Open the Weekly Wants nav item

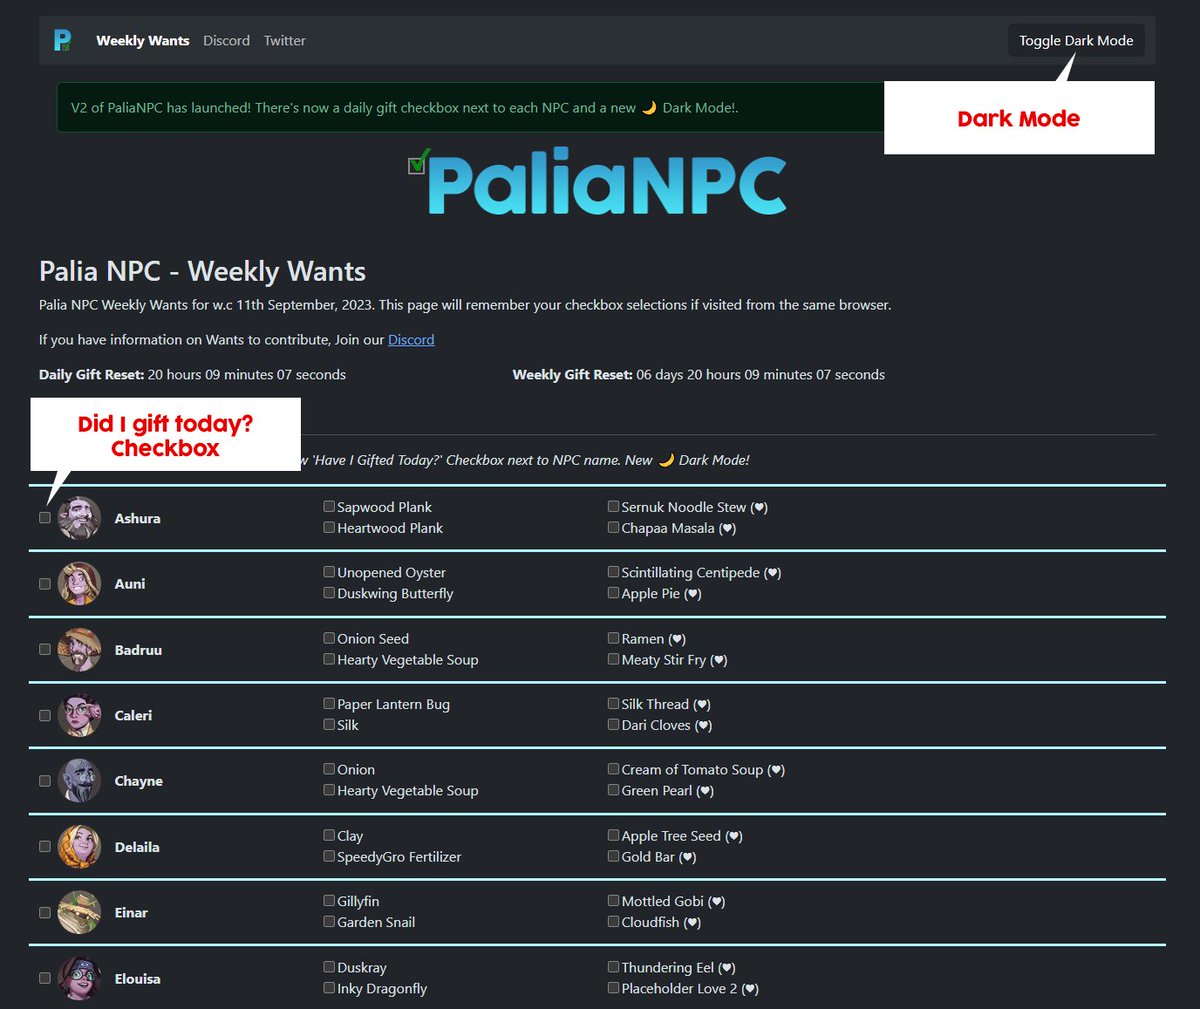pyautogui.click(x=143, y=41)
